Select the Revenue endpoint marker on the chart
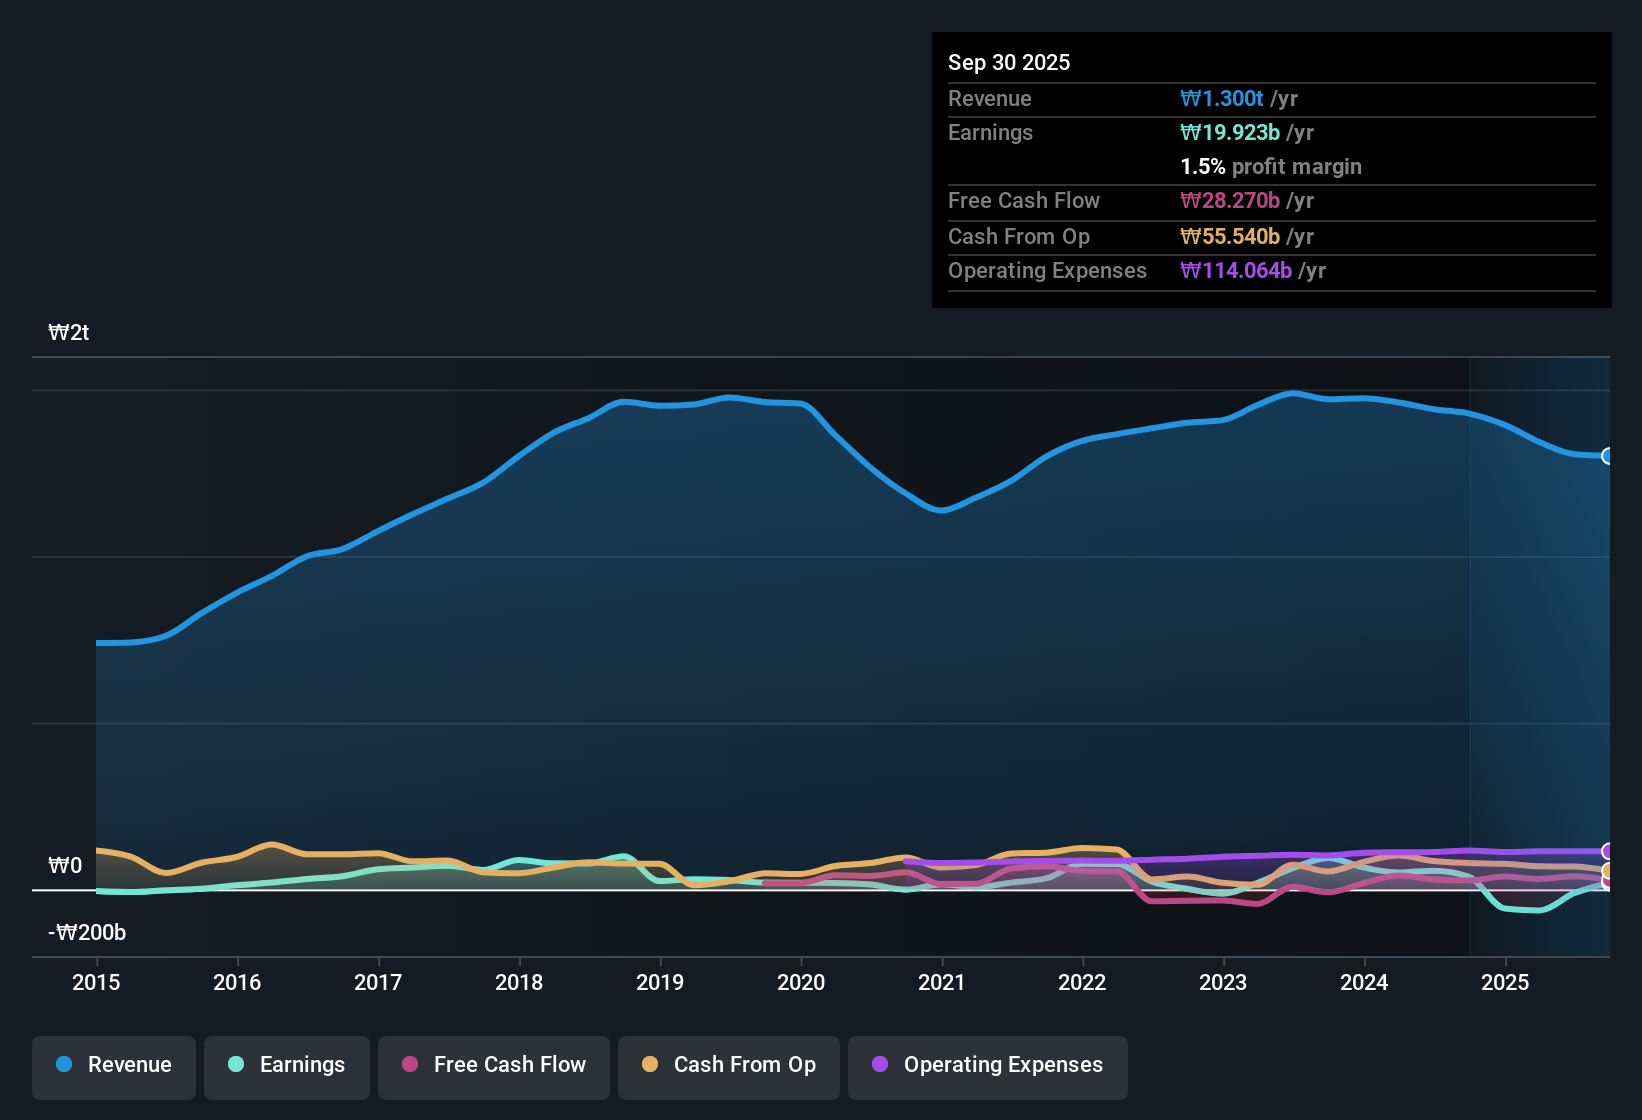Screen dimensions: 1642x1120 pos(1608,456)
